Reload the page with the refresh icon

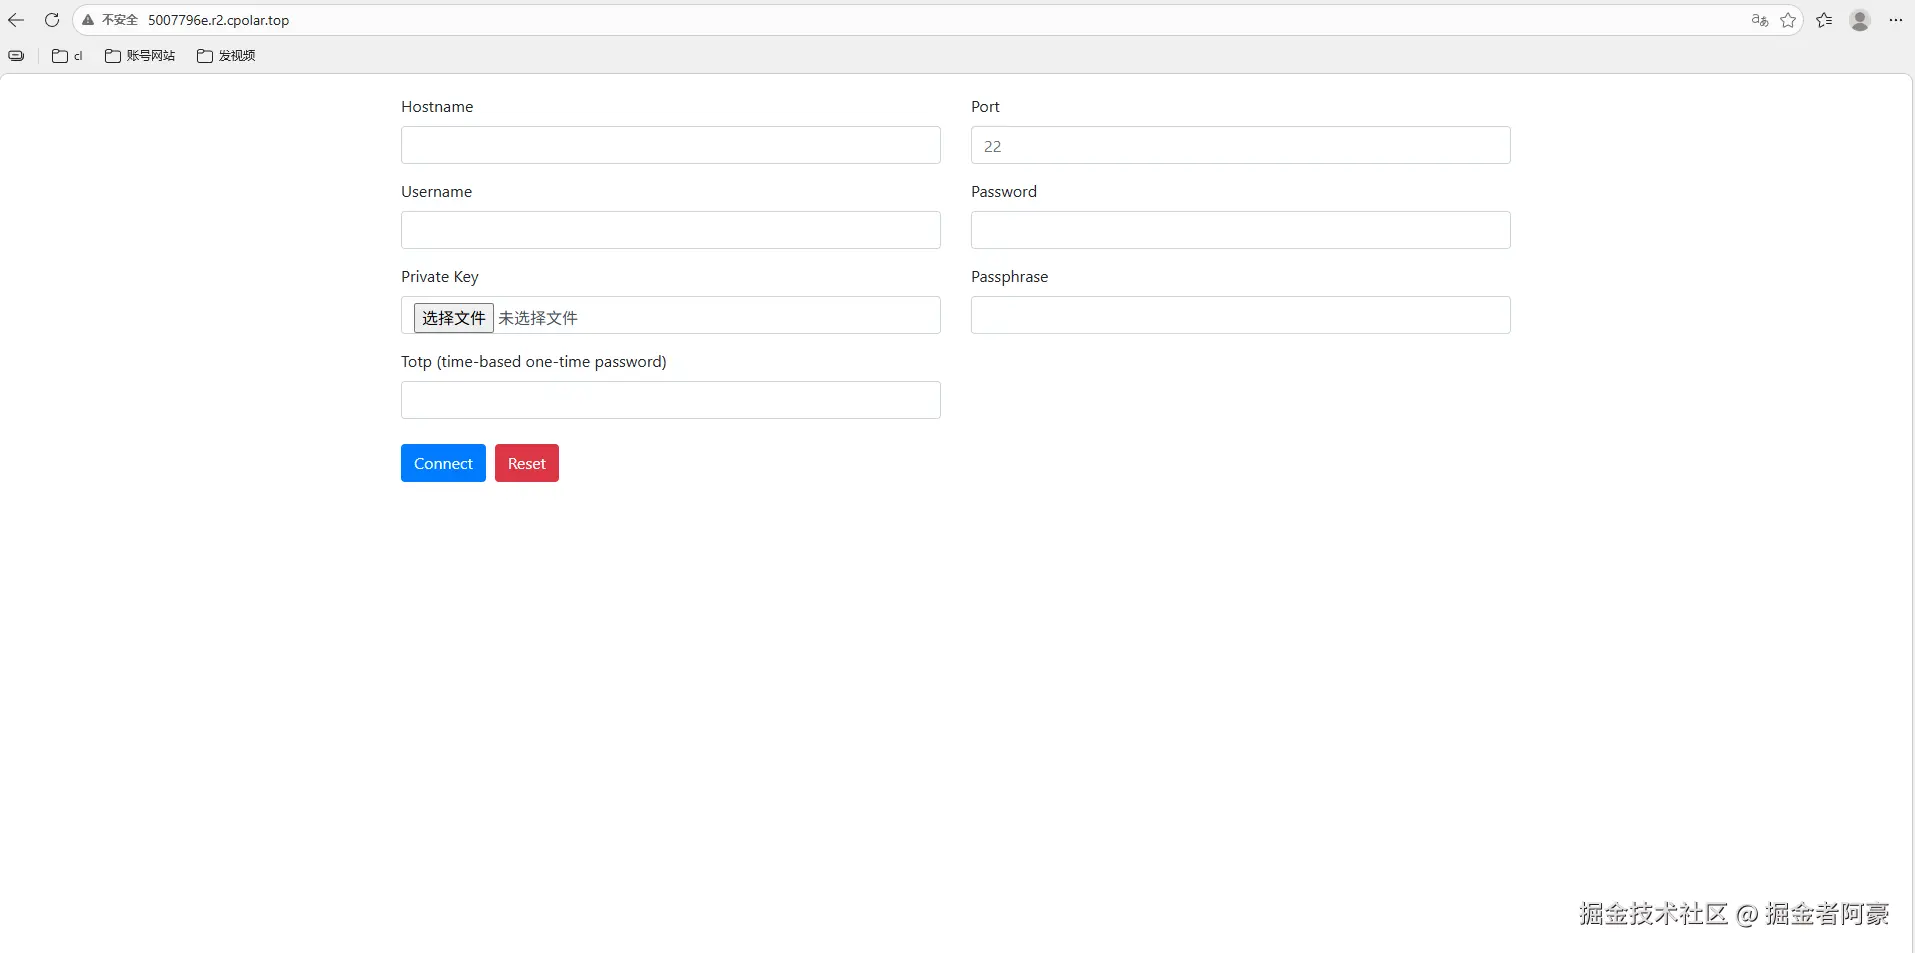[52, 20]
